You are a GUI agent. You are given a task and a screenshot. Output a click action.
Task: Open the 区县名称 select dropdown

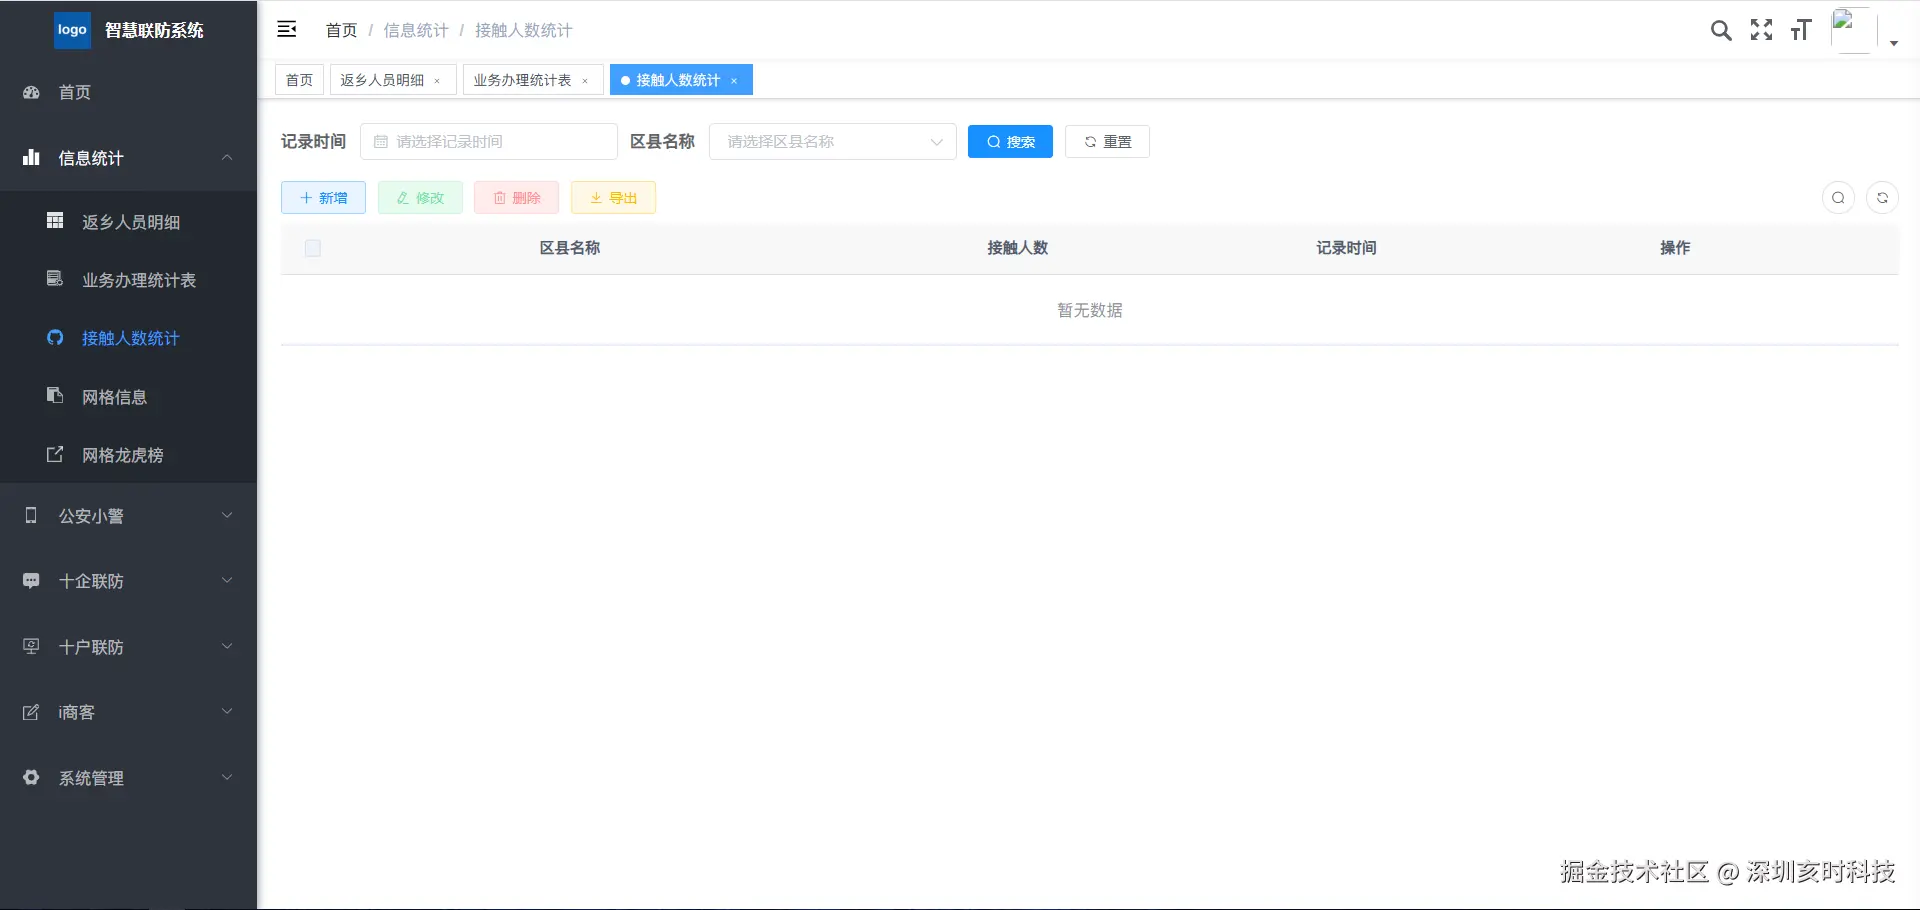pos(832,142)
